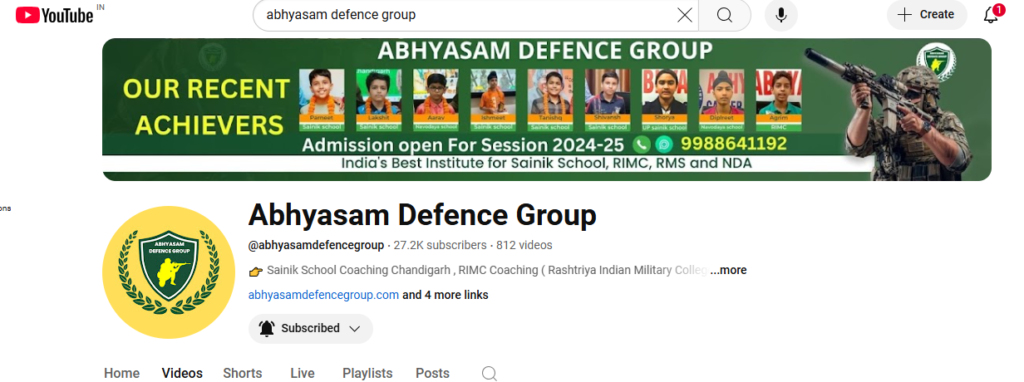Viewport: 1024px width, 382px height.
Task: Open the Shorts tab
Action: (242, 374)
